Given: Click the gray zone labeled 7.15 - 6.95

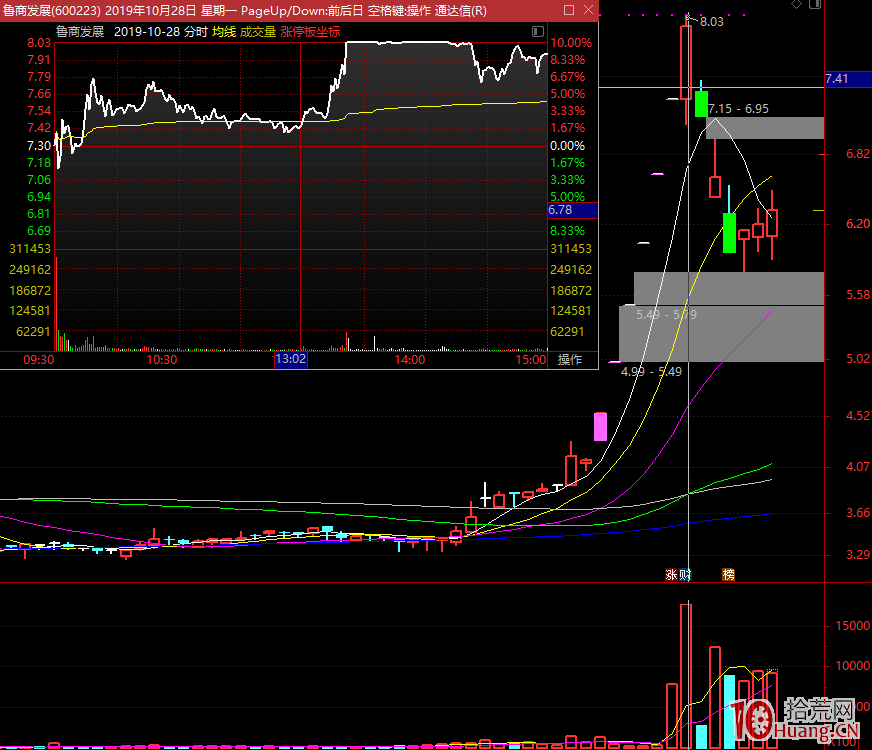Looking at the screenshot, I should point(765,128).
